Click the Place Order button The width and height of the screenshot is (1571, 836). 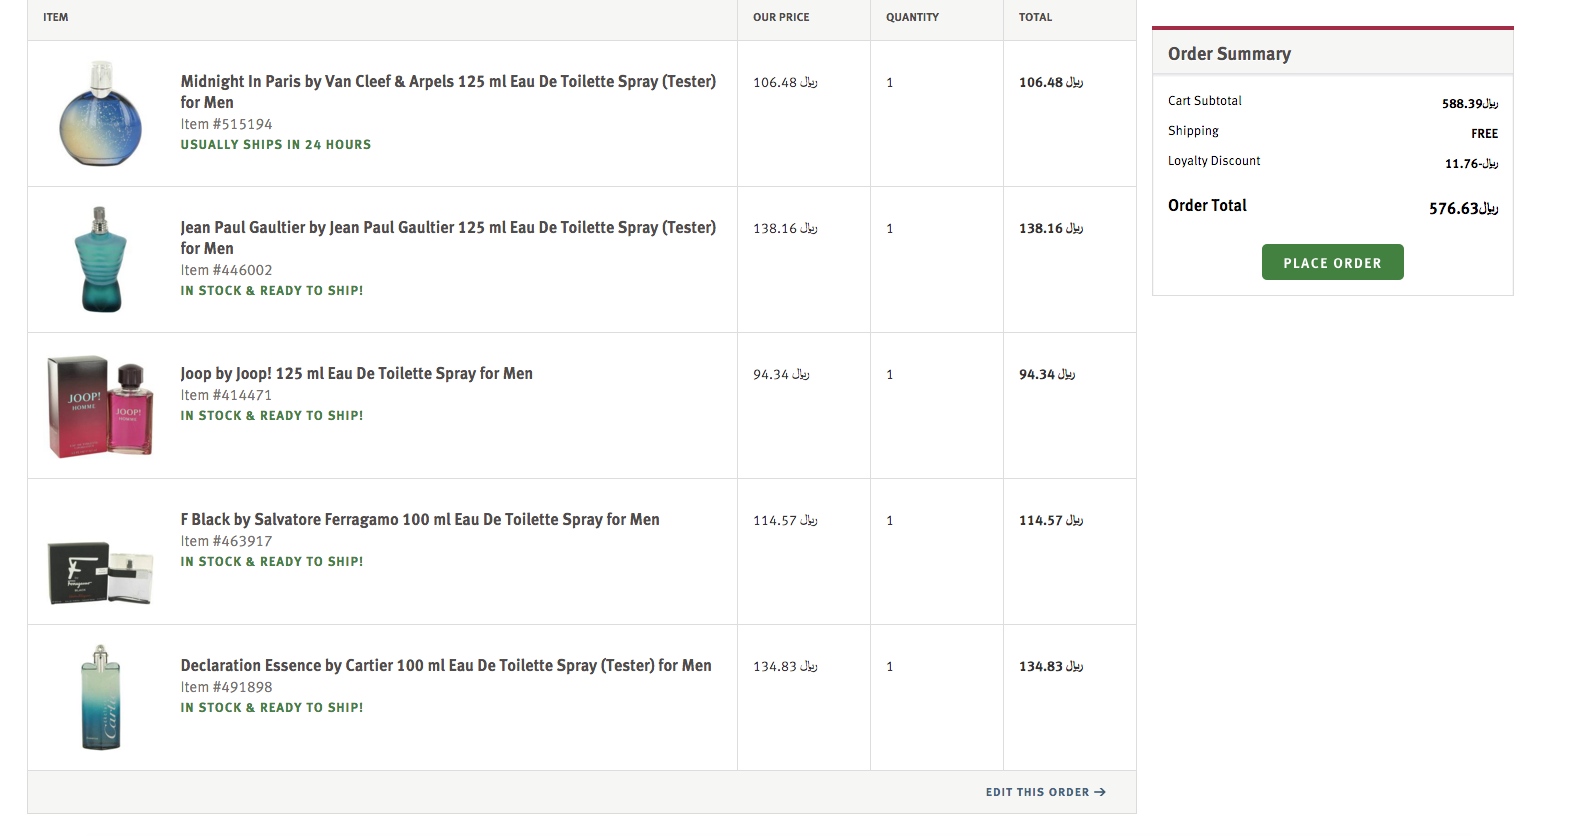click(1332, 262)
